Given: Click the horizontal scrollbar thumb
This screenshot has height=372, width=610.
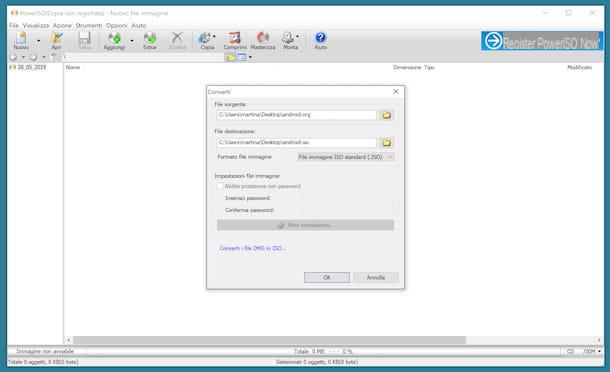Looking at the screenshot, I should [270, 340].
